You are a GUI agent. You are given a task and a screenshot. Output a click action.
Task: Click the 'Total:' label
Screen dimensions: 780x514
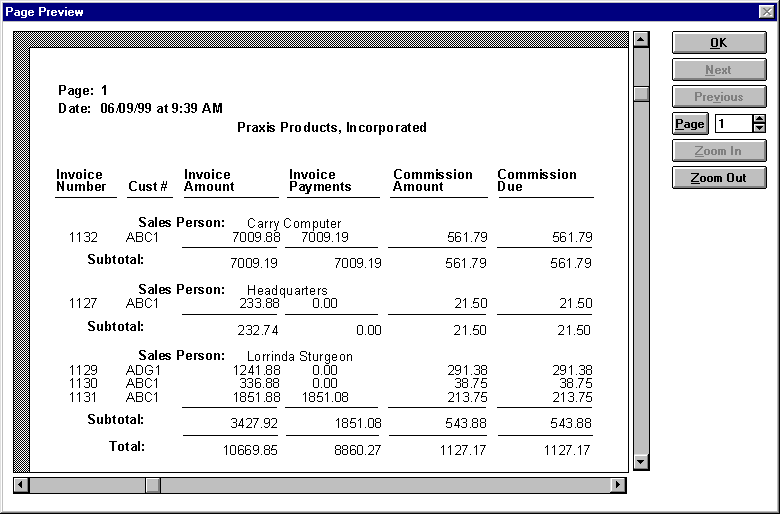click(x=127, y=446)
